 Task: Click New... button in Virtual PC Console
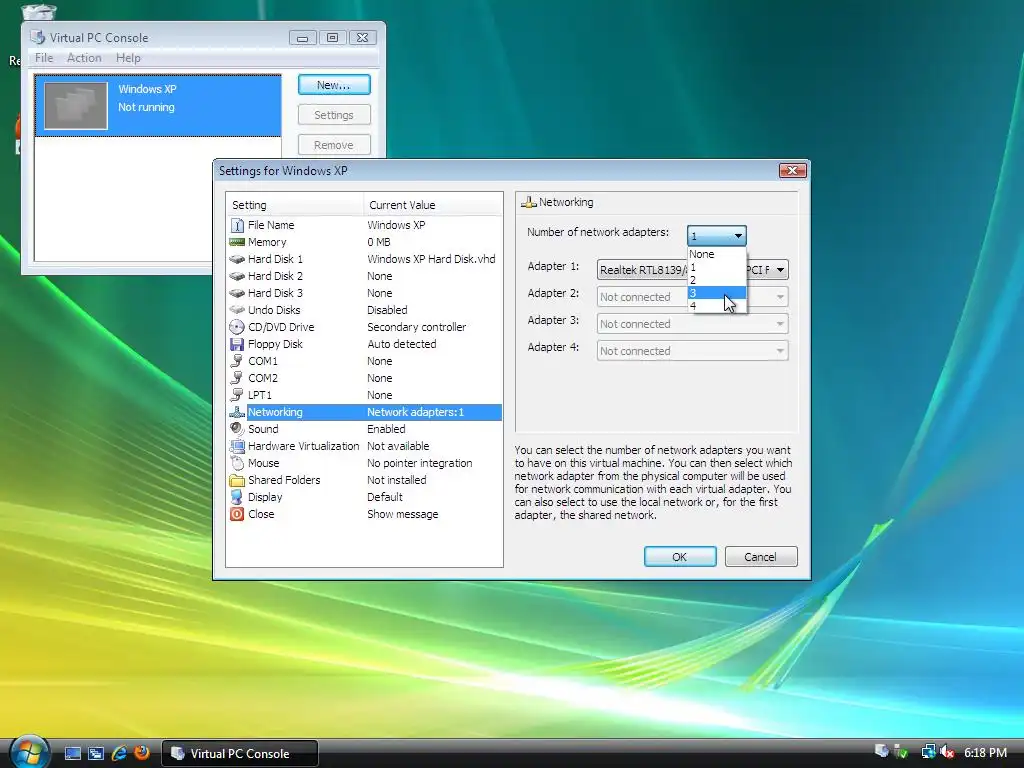point(334,85)
